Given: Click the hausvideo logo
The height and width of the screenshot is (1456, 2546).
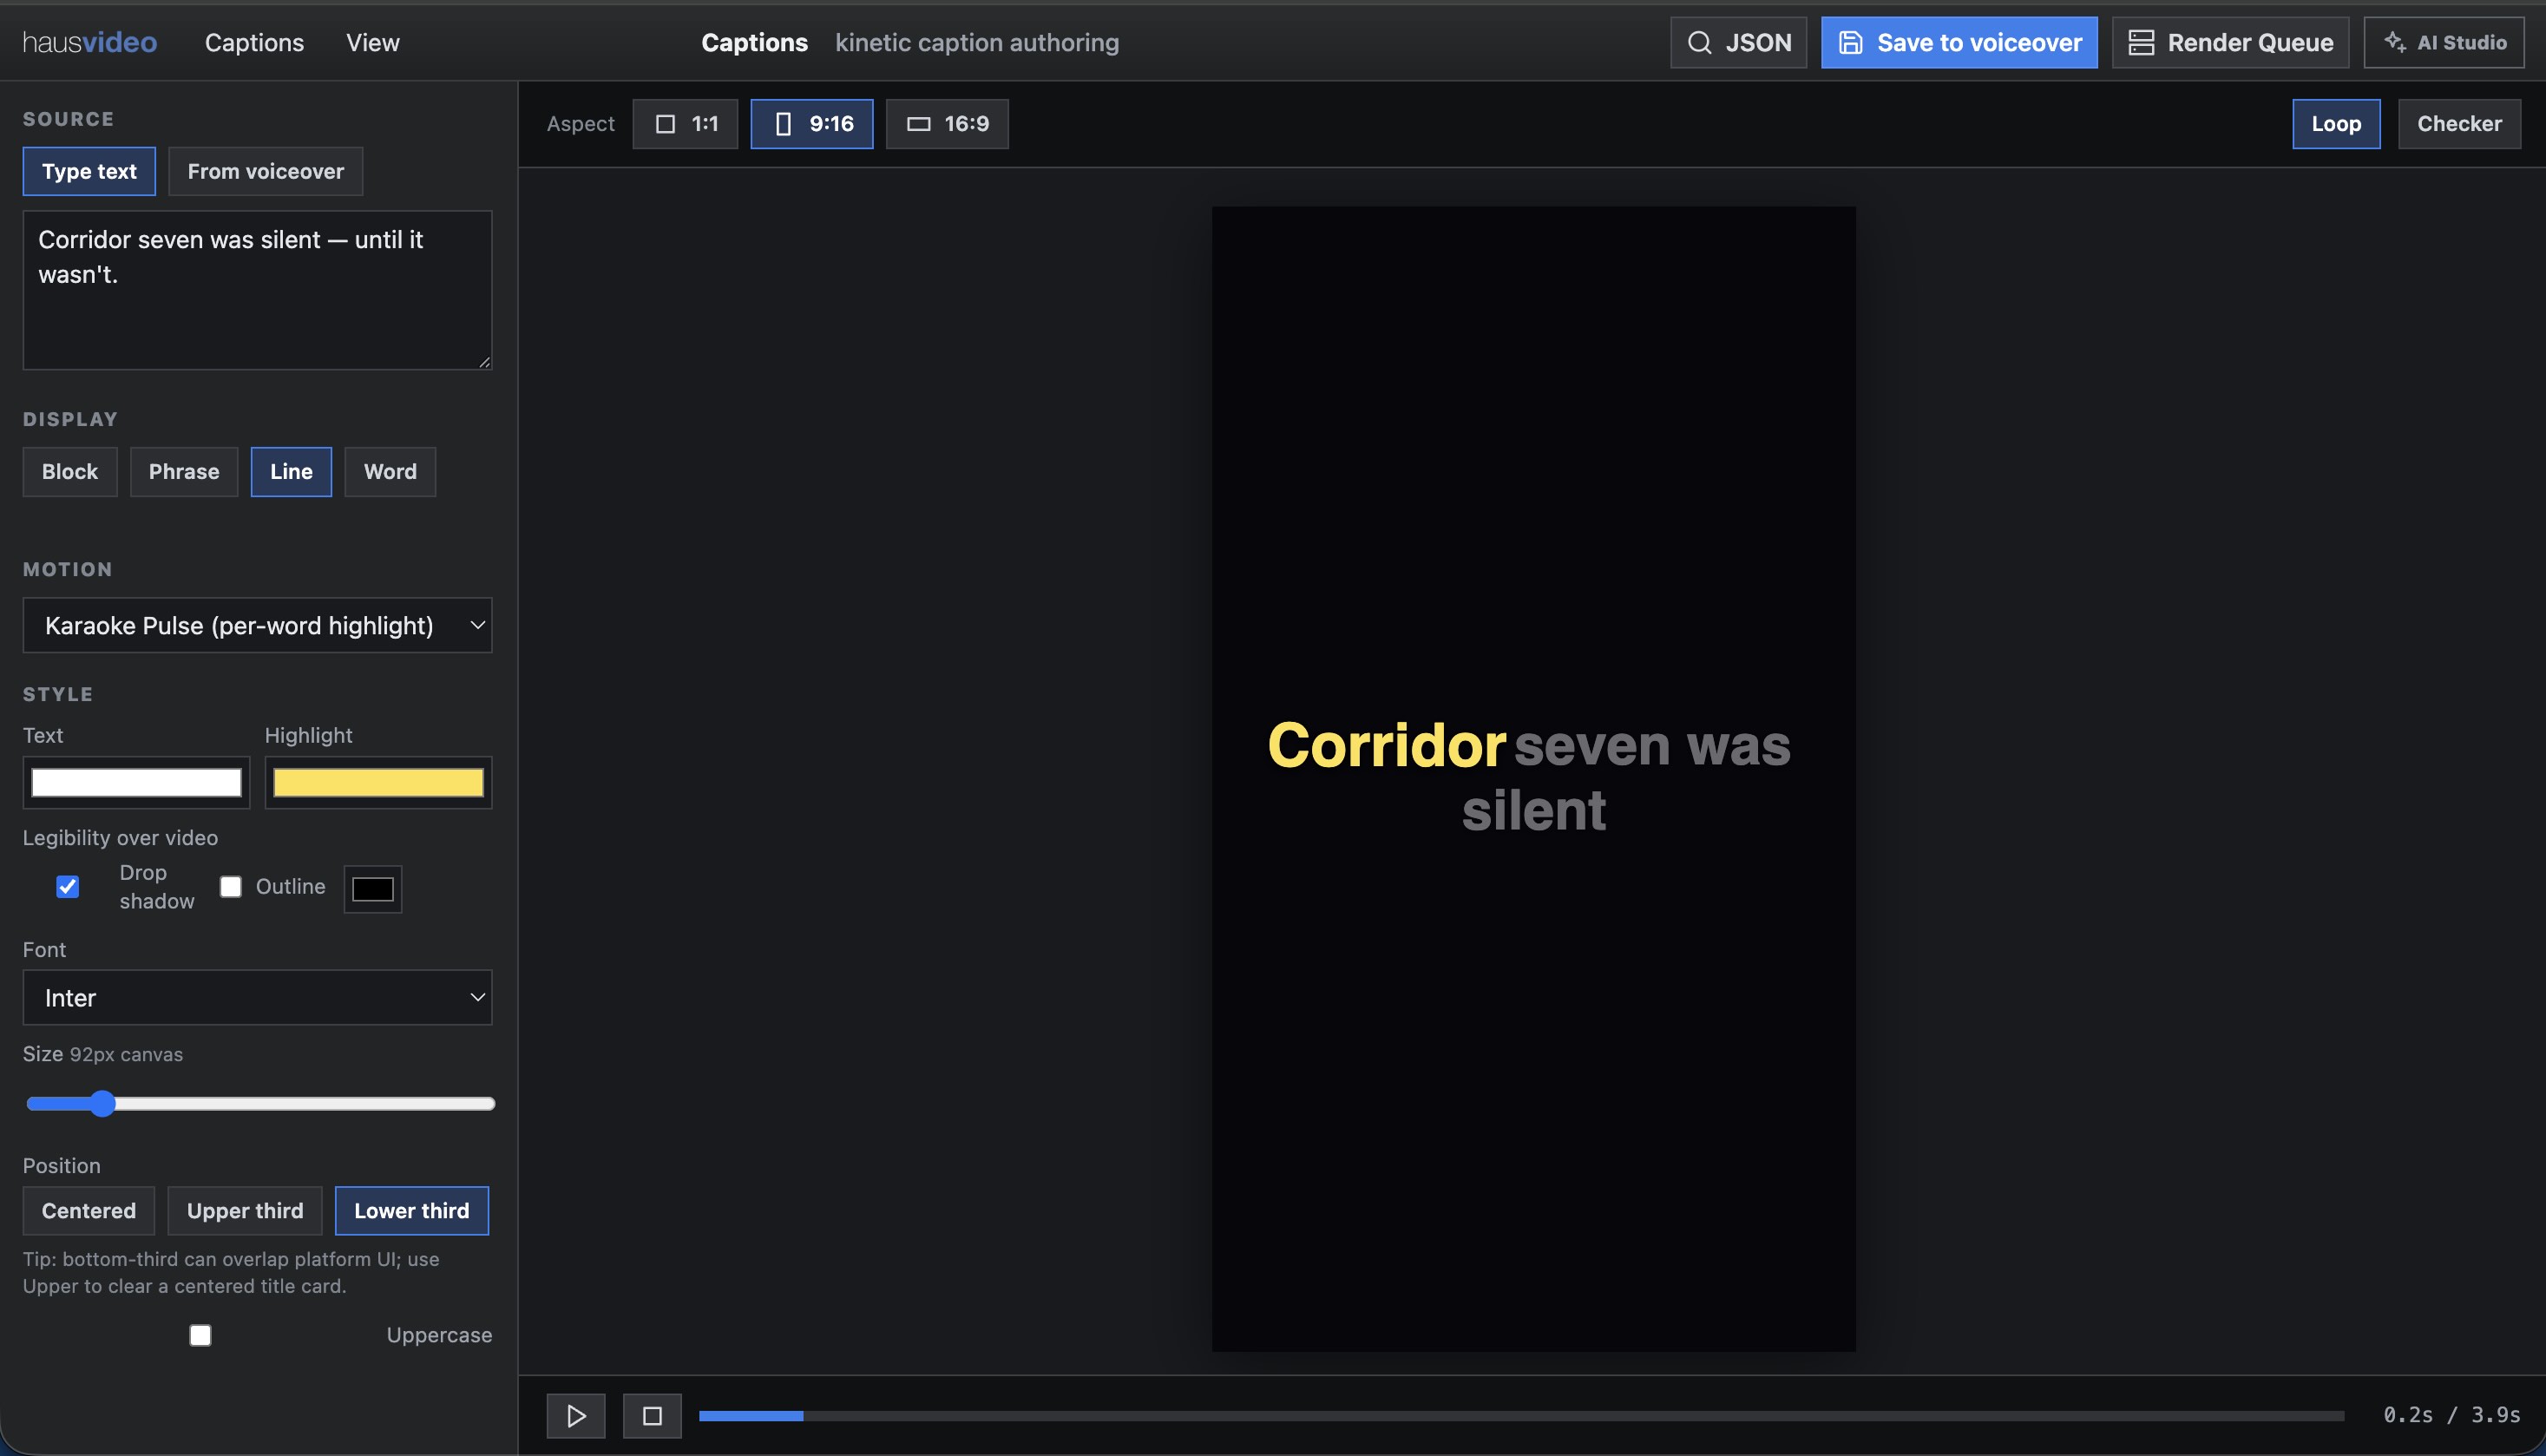Looking at the screenshot, I should coord(89,42).
